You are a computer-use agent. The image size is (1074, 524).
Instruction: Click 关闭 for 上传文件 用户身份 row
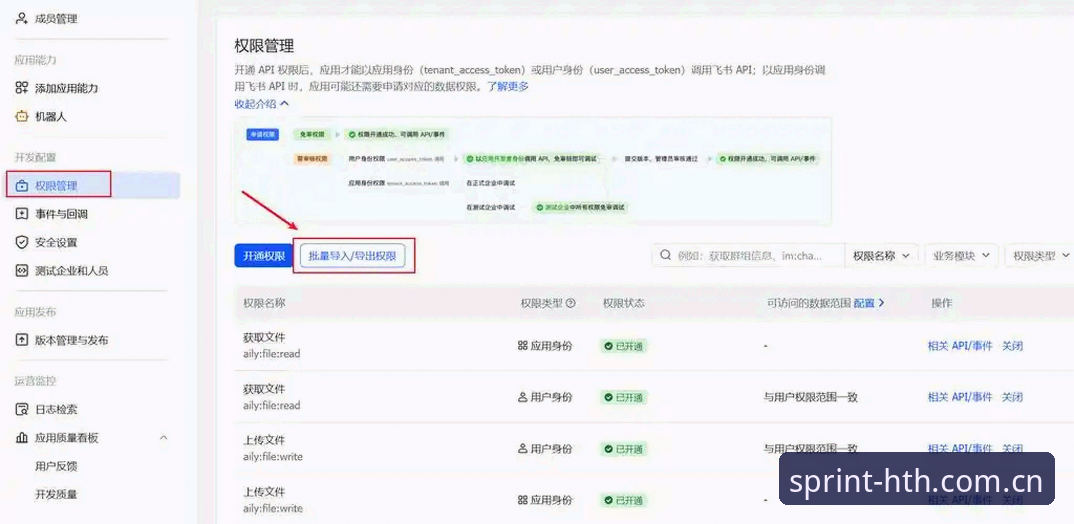tap(1012, 448)
